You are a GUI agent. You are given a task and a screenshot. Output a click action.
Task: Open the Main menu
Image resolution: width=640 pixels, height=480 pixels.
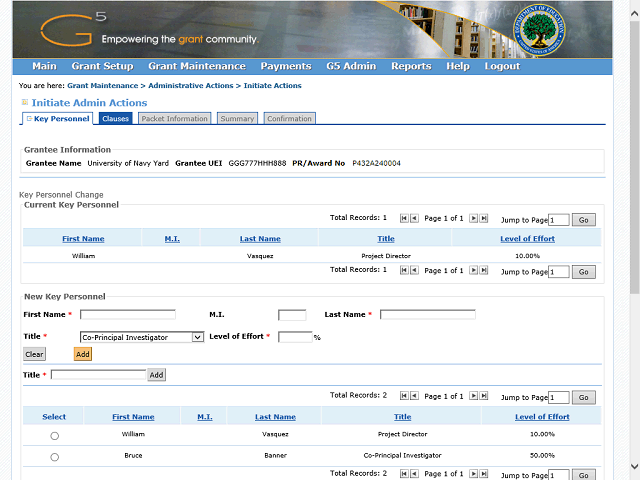pyautogui.click(x=44, y=66)
